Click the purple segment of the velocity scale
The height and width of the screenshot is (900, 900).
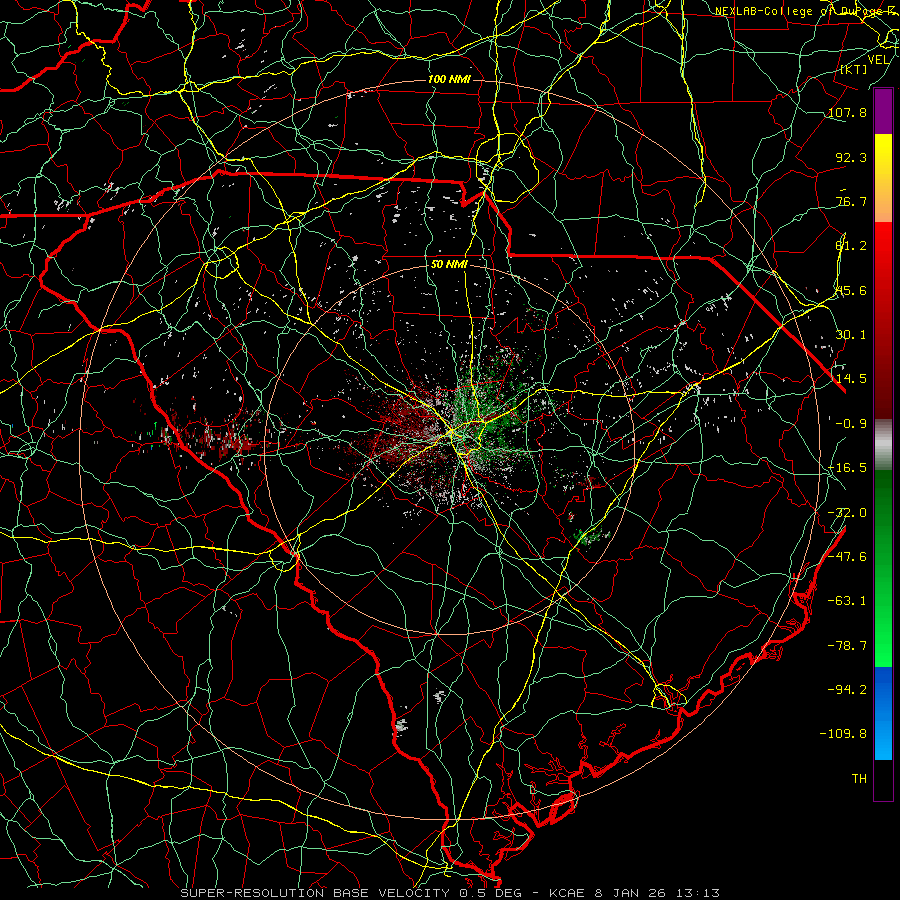[x=883, y=111]
